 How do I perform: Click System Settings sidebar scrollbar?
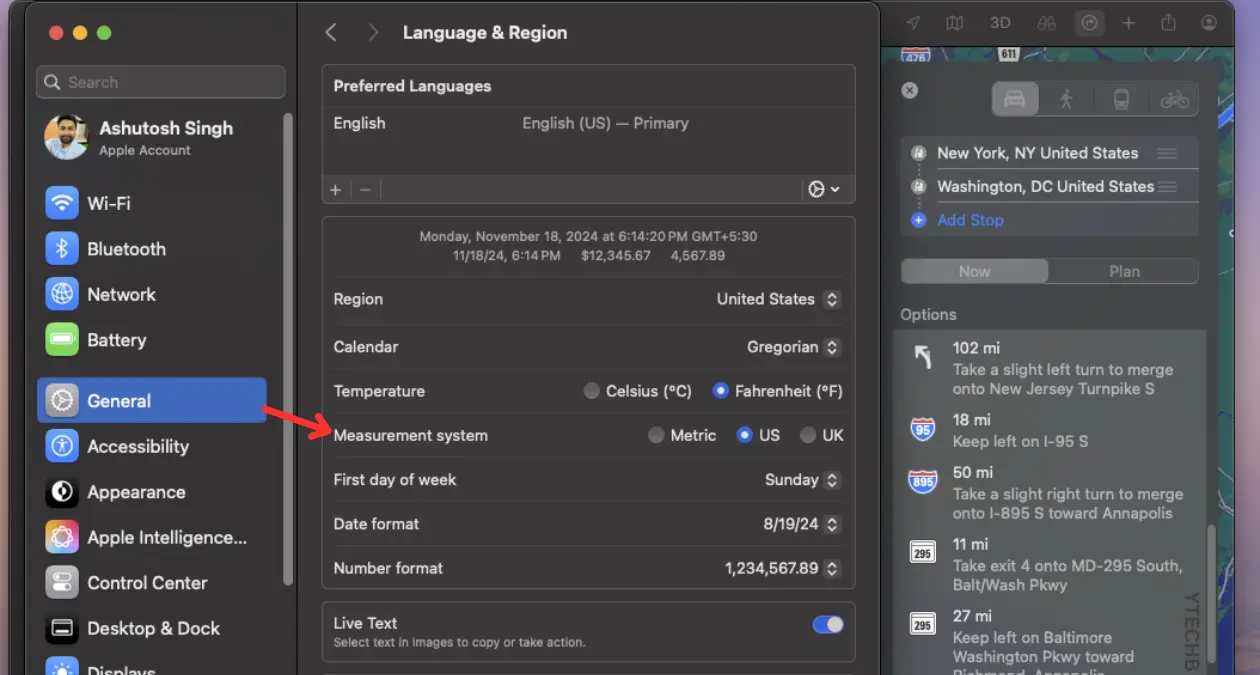click(x=288, y=350)
